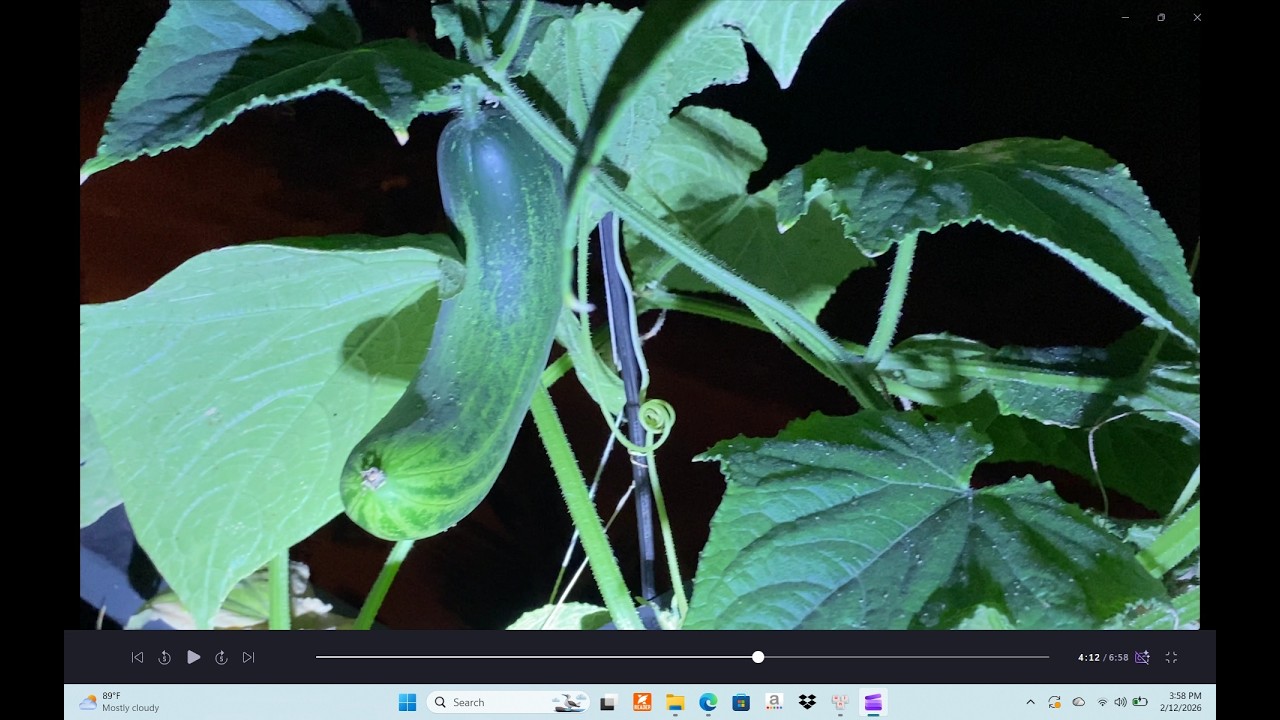Screen dimensions: 1280x720
Task: Open Task View from taskbar
Action: pyautogui.click(x=607, y=702)
